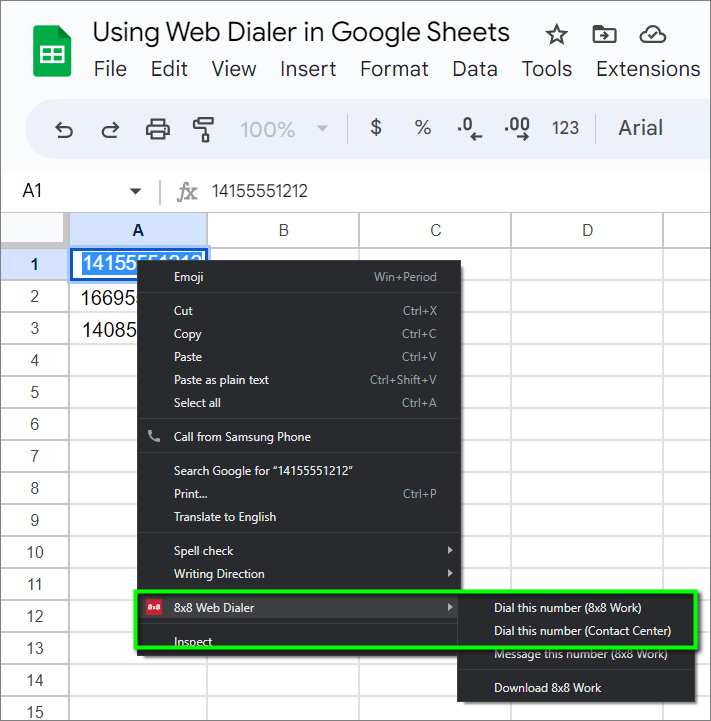This screenshot has height=721, width=711.
Task: Select row 10 header
Action: click(34, 552)
